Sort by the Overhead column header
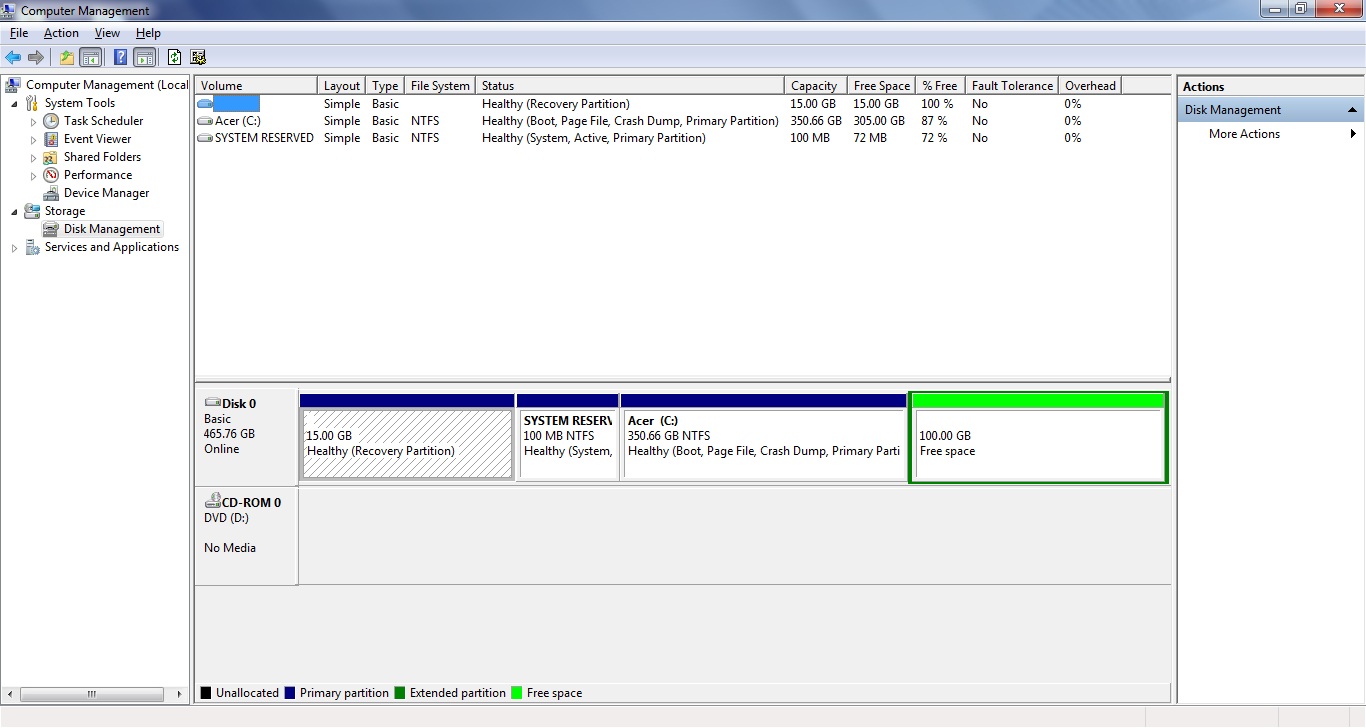Image resolution: width=1366 pixels, height=728 pixels. 1090,86
